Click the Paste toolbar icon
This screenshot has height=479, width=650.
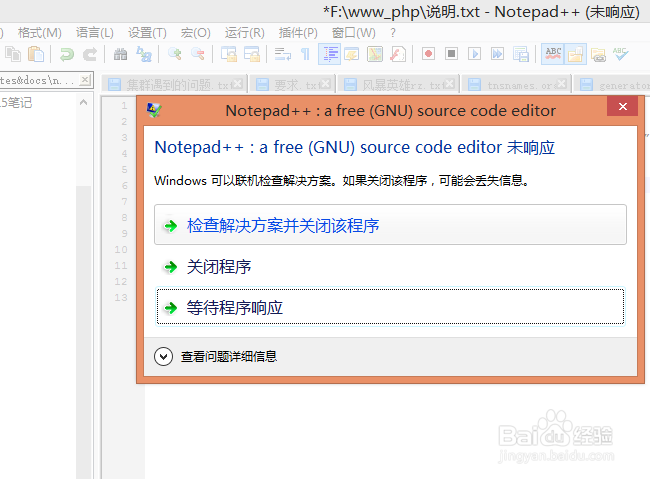coord(36,54)
